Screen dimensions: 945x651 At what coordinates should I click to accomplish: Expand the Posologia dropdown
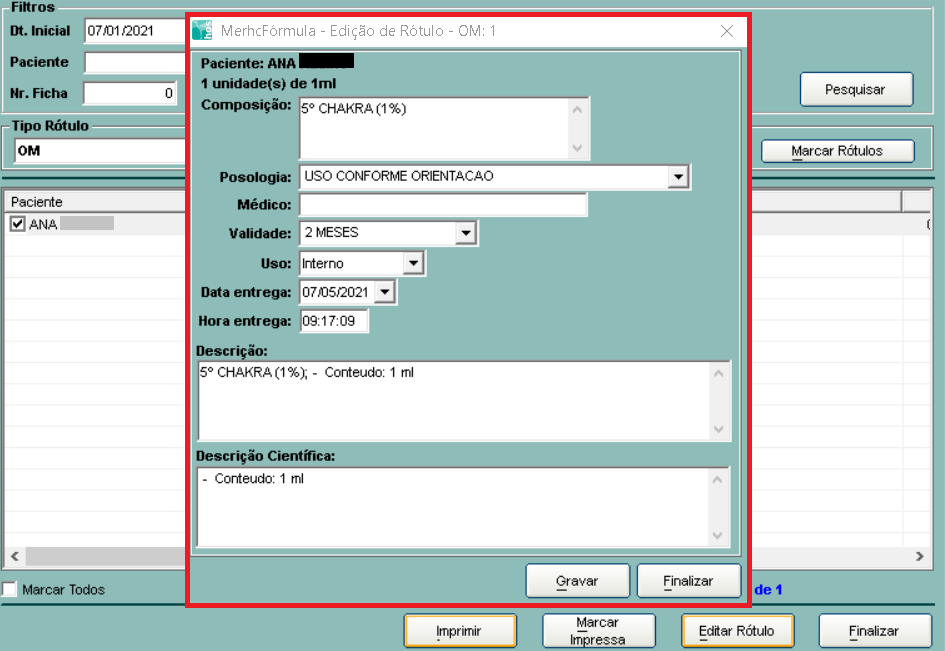[679, 177]
